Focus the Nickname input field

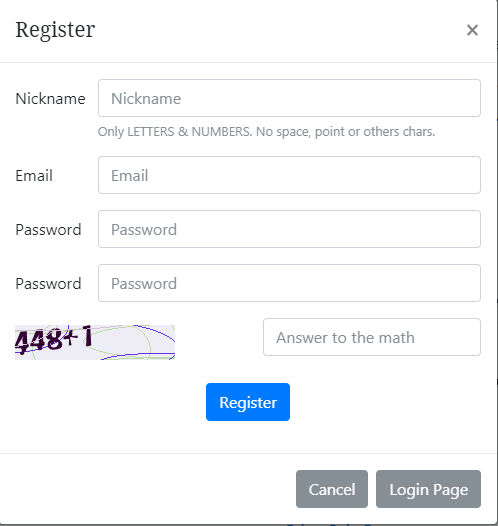click(x=289, y=98)
